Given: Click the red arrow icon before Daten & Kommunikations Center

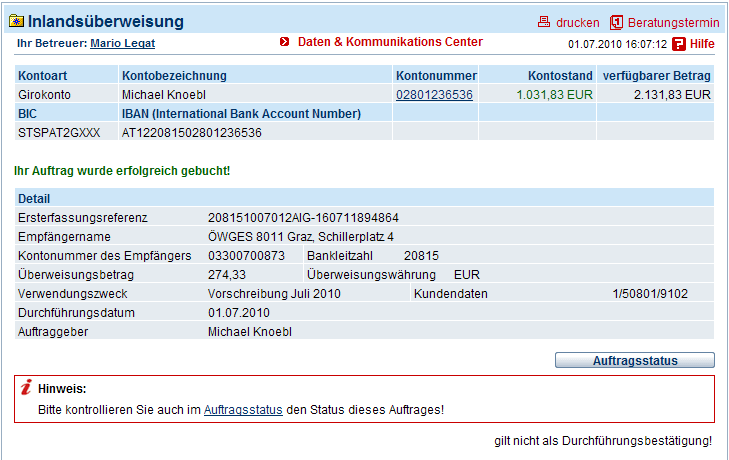Looking at the screenshot, I should pos(285,42).
